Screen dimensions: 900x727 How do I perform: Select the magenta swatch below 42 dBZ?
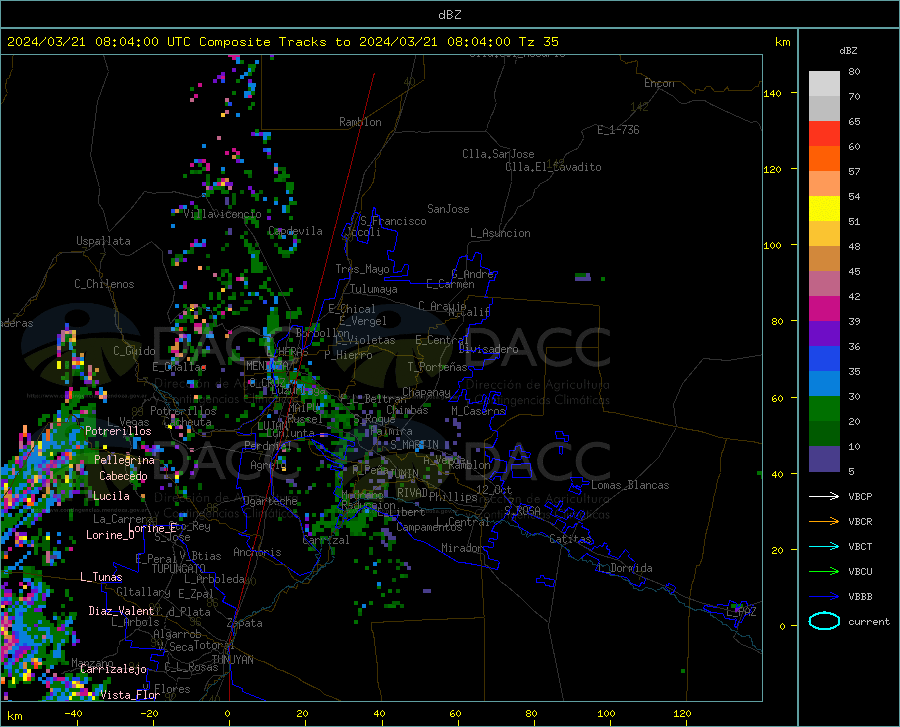[x=824, y=309]
